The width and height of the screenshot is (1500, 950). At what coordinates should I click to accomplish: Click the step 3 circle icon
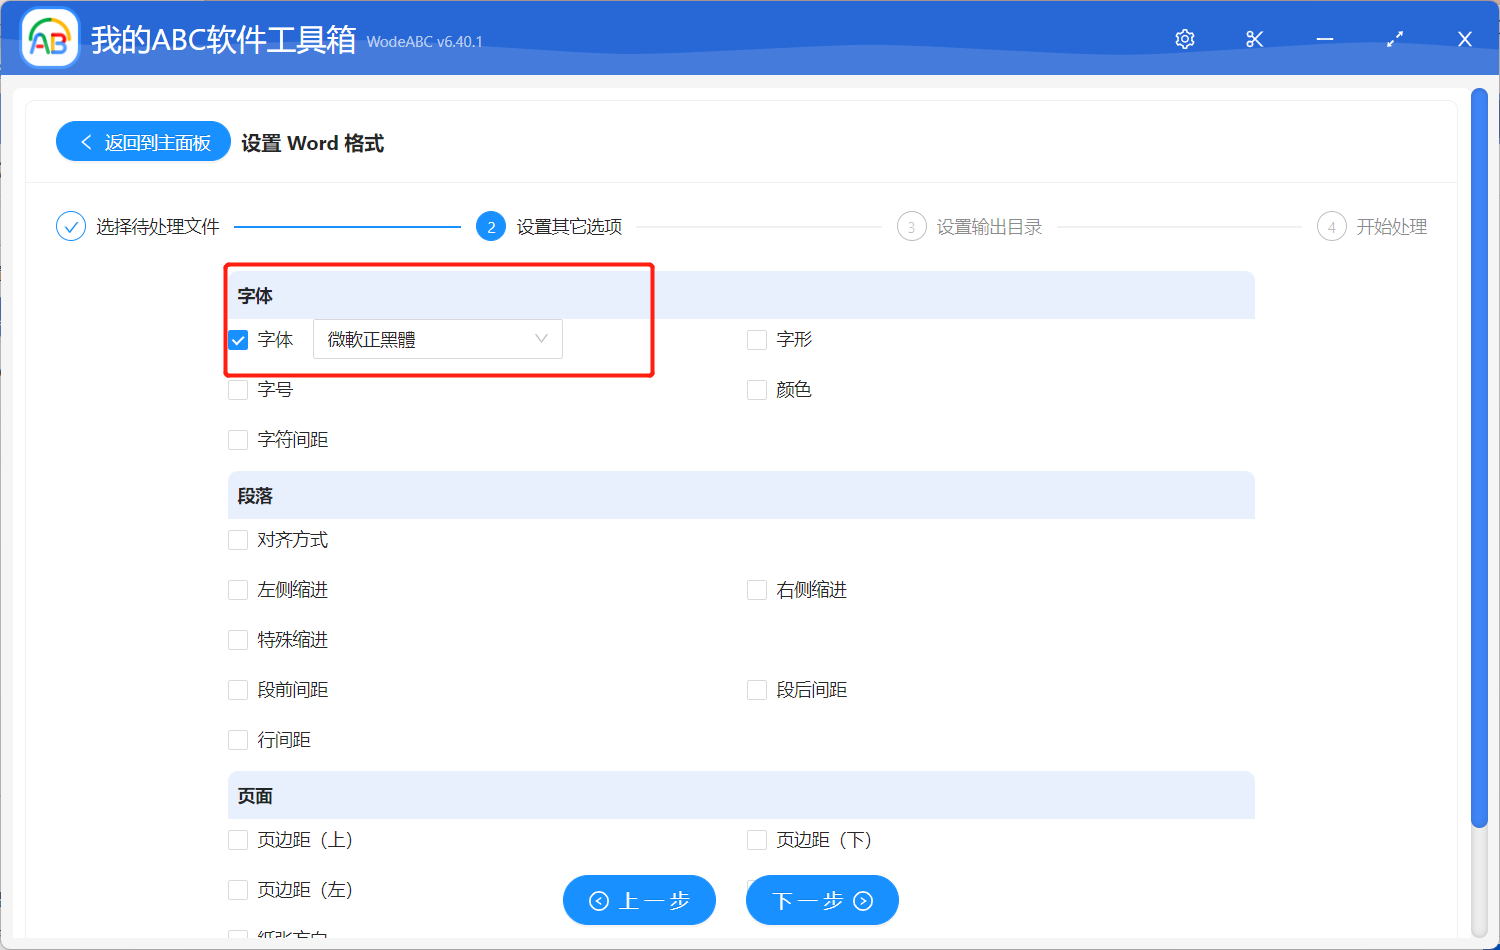[911, 226]
